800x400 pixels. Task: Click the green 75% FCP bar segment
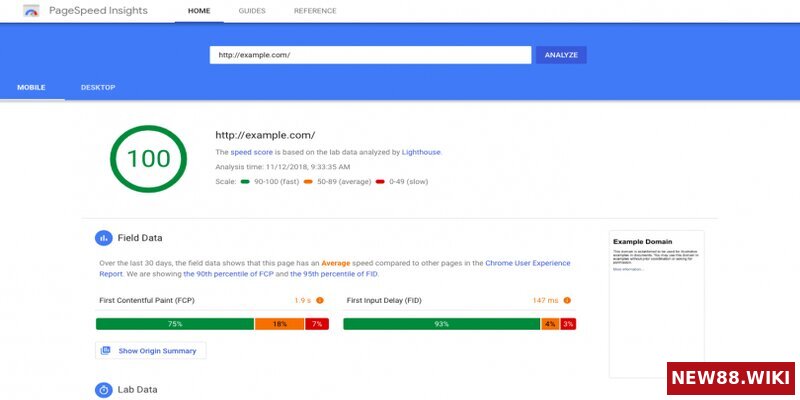pyautogui.click(x=175, y=324)
